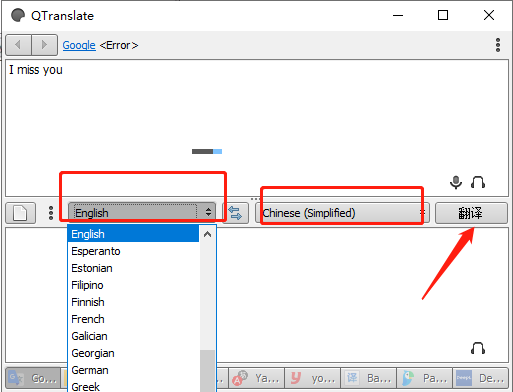
Task: Swap languages with the arrows icon
Action: coord(235,213)
